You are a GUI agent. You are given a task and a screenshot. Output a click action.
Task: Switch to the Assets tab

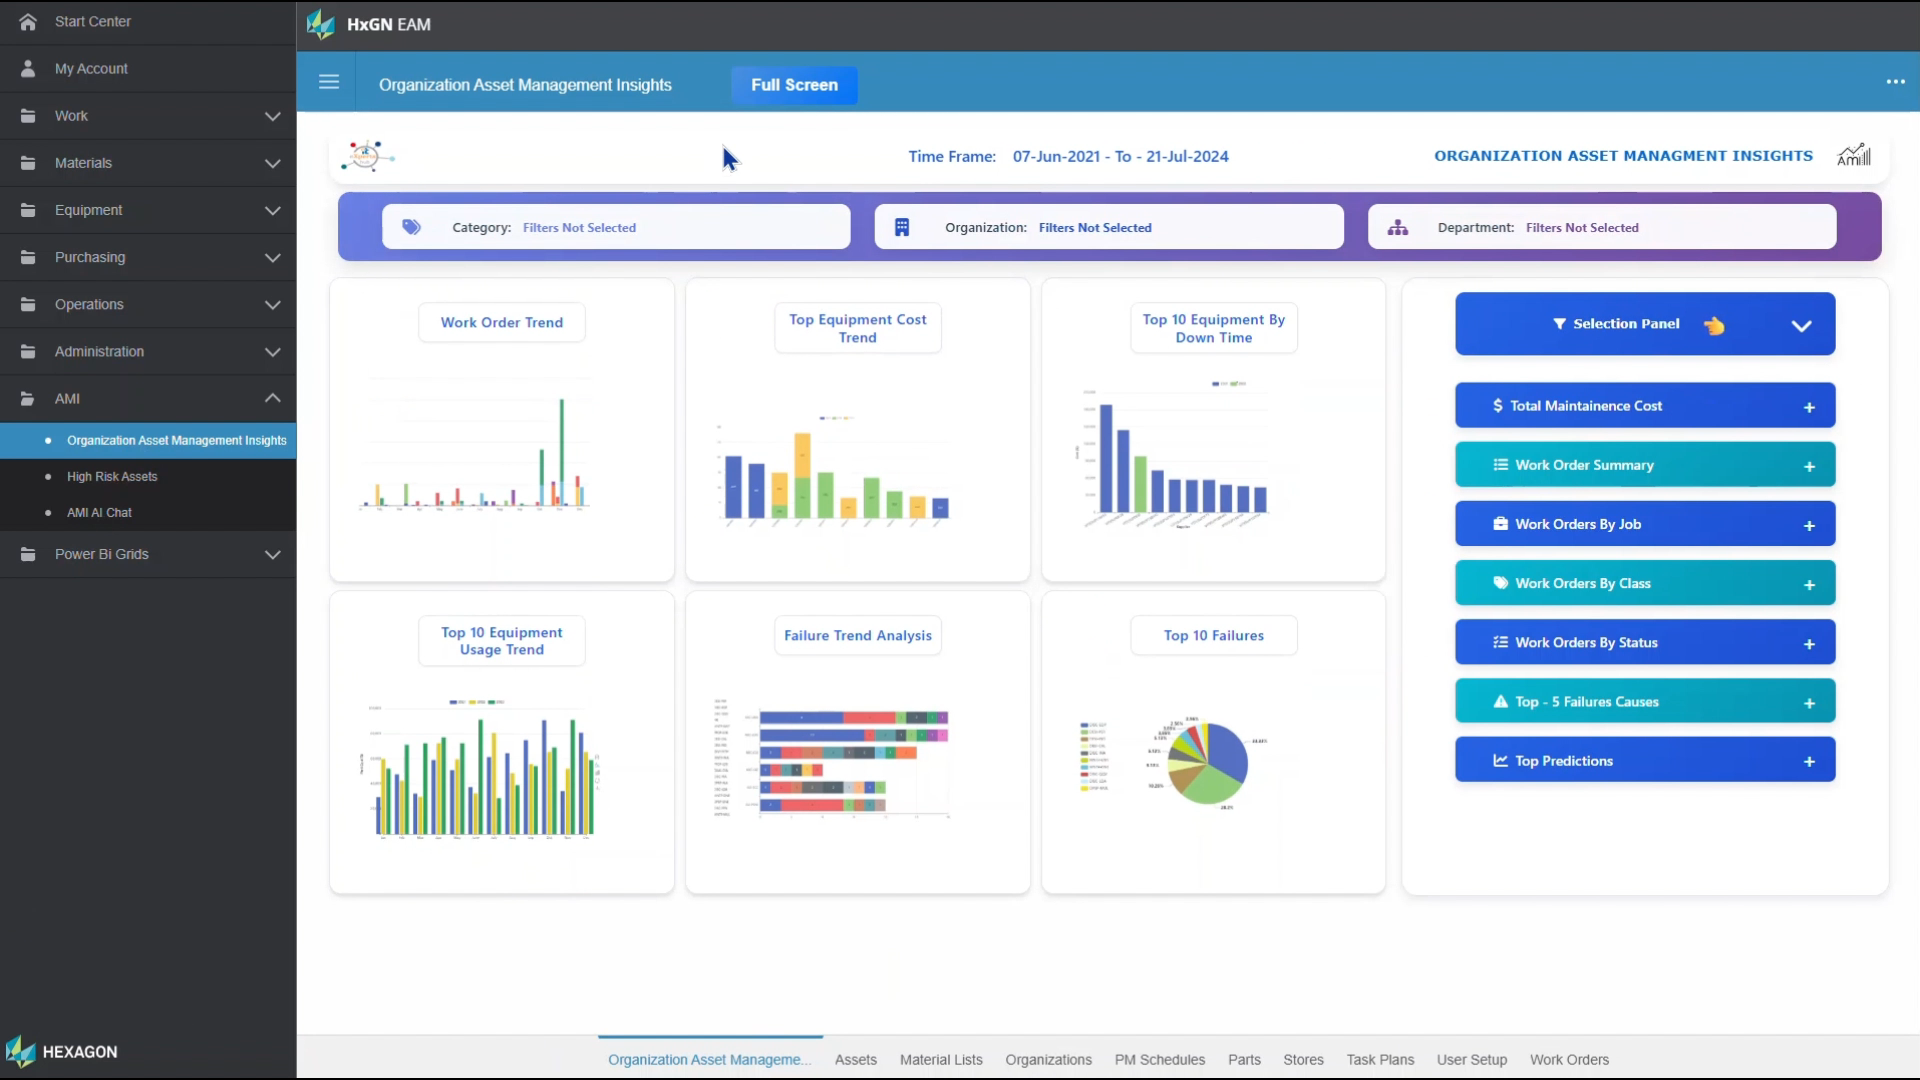point(855,1059)
